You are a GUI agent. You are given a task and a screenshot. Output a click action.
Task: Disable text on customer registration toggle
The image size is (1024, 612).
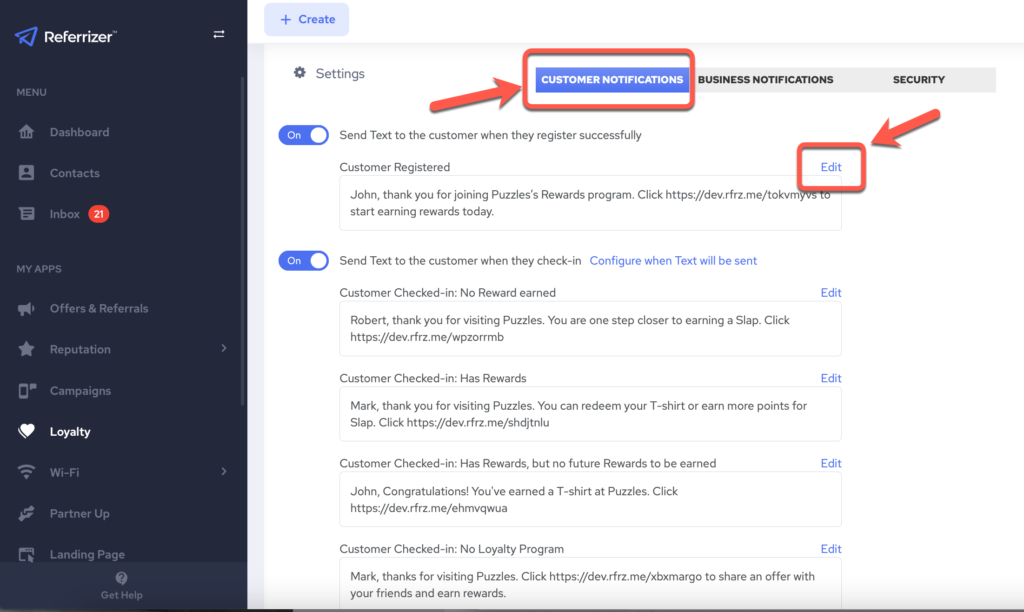click(x=303, y=135)
